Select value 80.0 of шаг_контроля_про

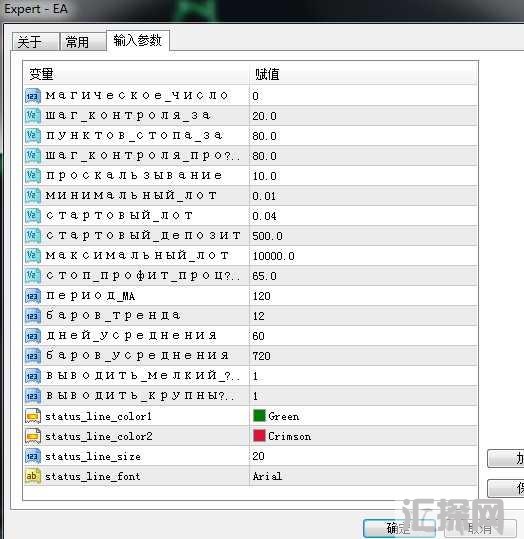click(264, 156)
